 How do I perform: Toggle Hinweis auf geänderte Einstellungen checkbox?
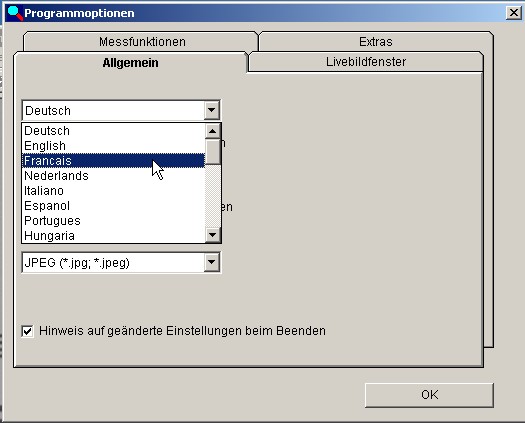[27, 331]
